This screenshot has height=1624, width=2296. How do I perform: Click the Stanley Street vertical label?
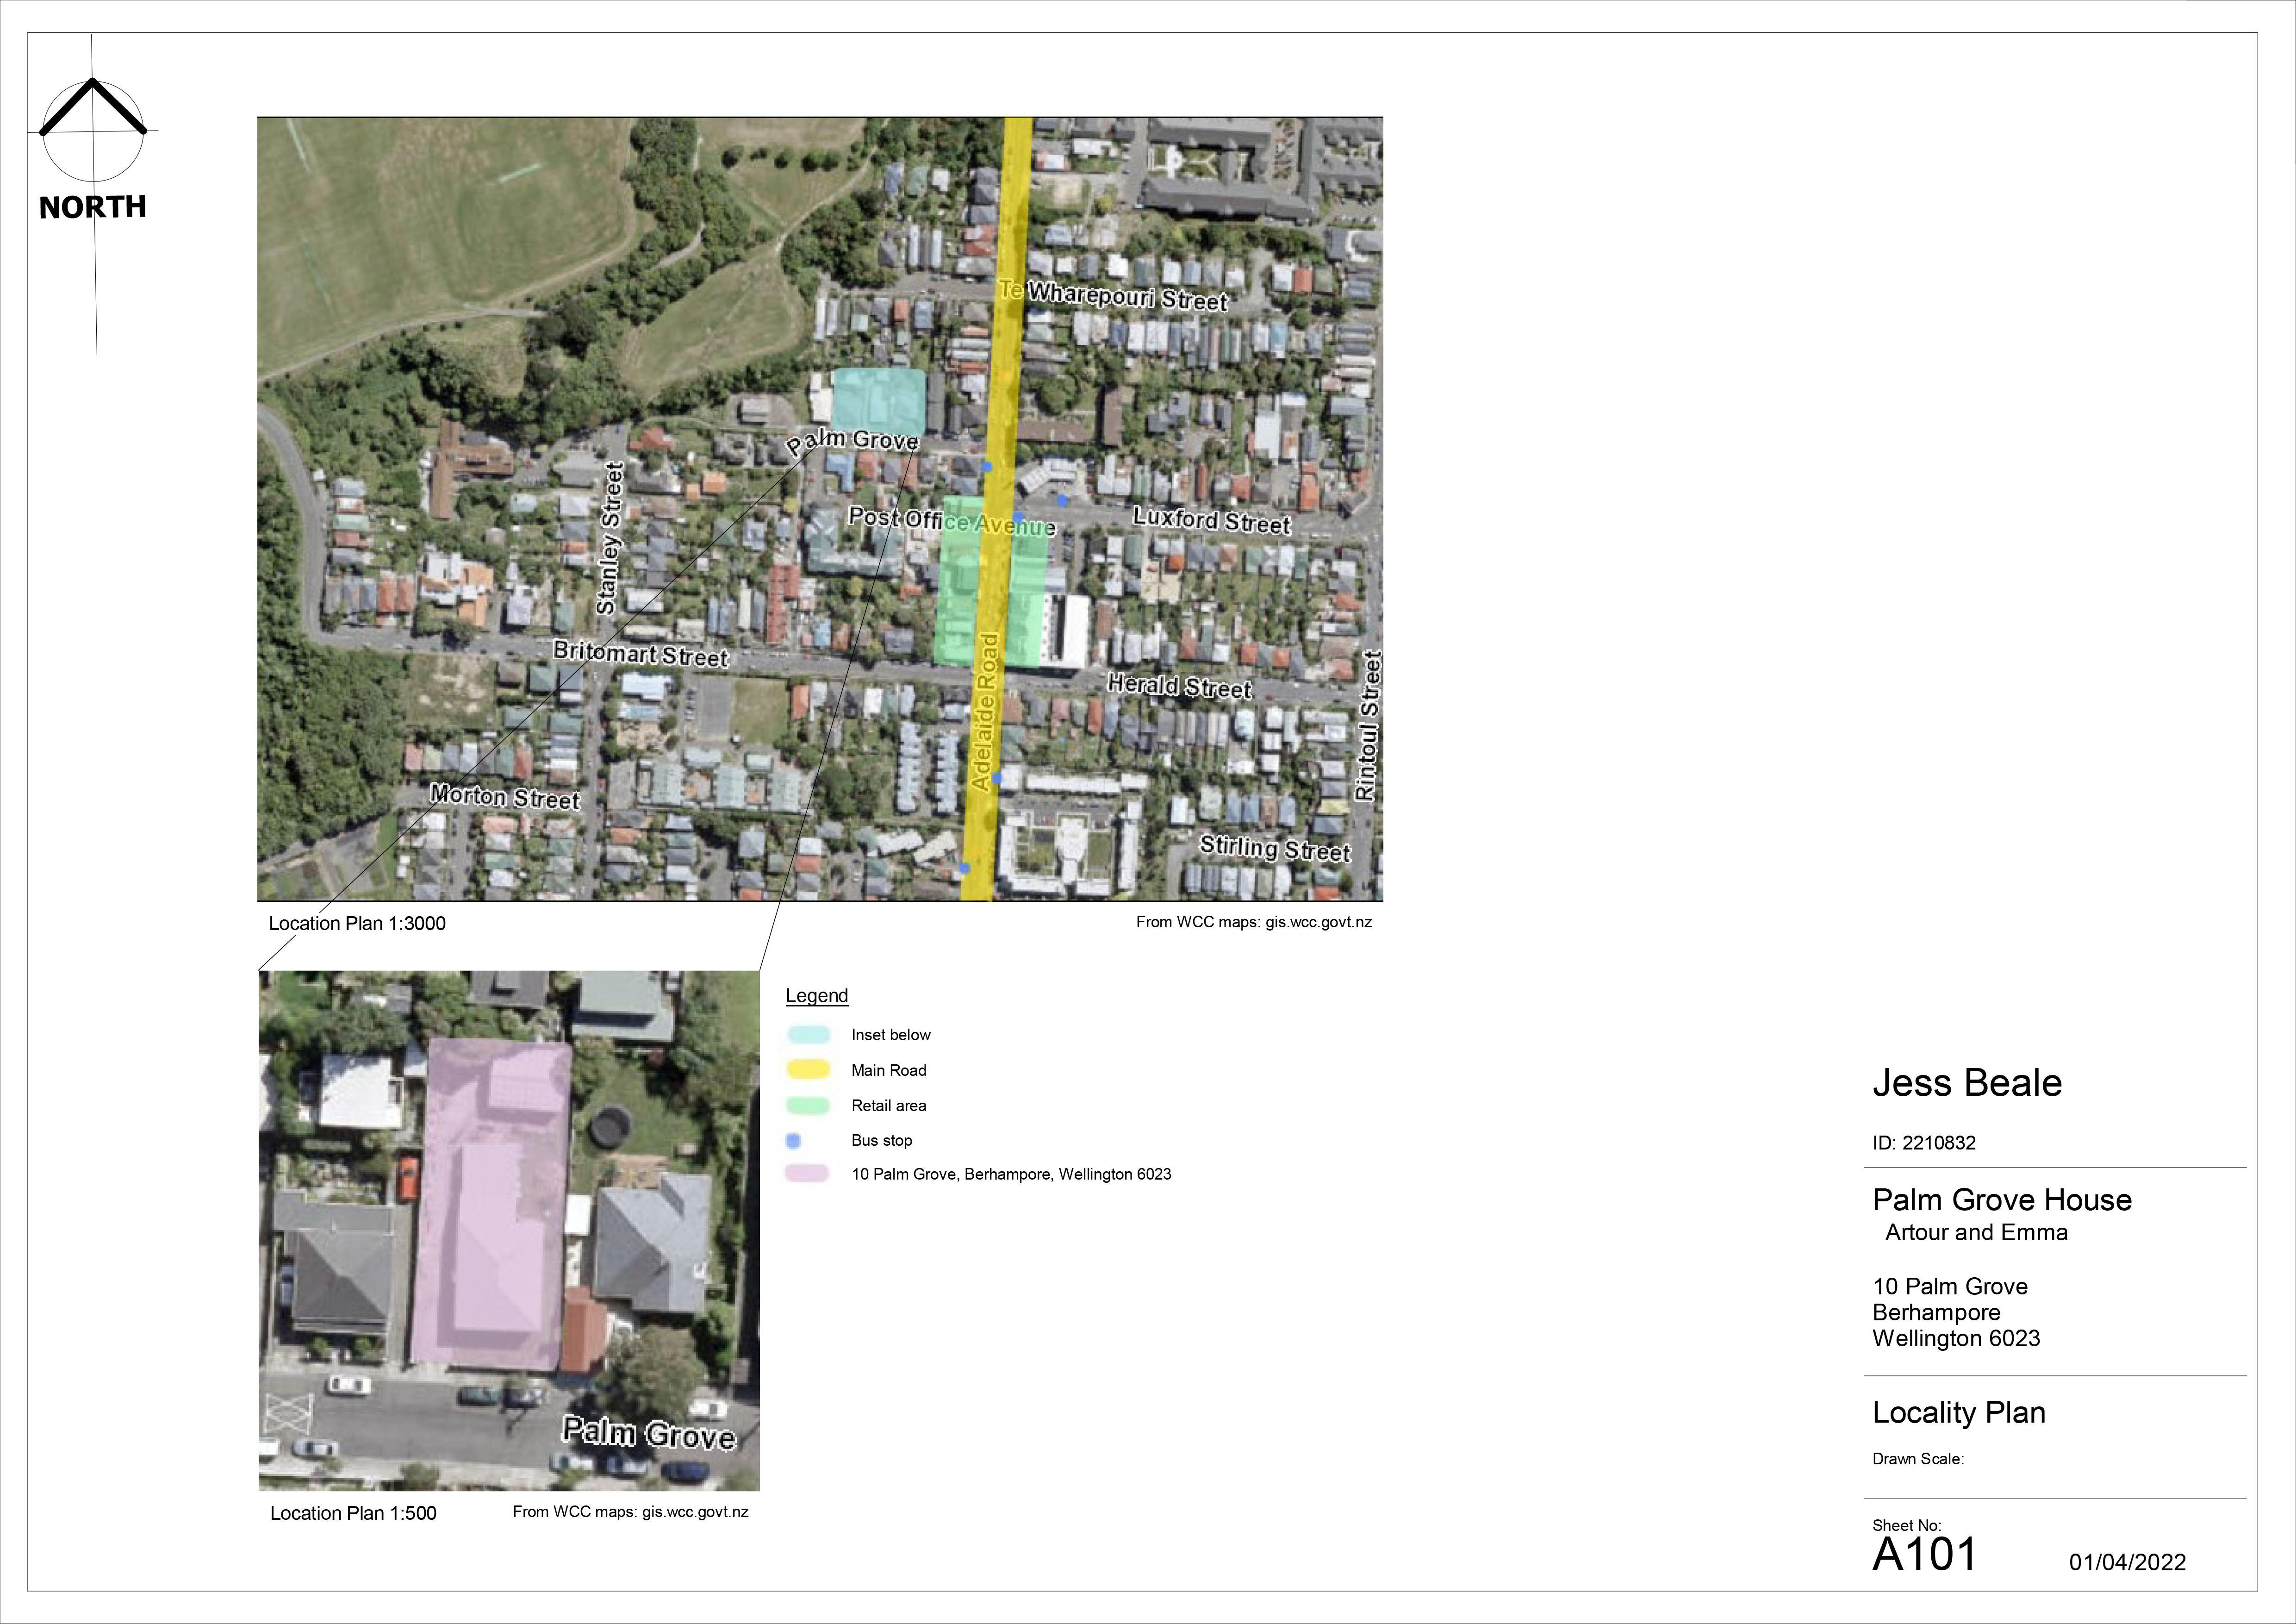pos(610,538)
